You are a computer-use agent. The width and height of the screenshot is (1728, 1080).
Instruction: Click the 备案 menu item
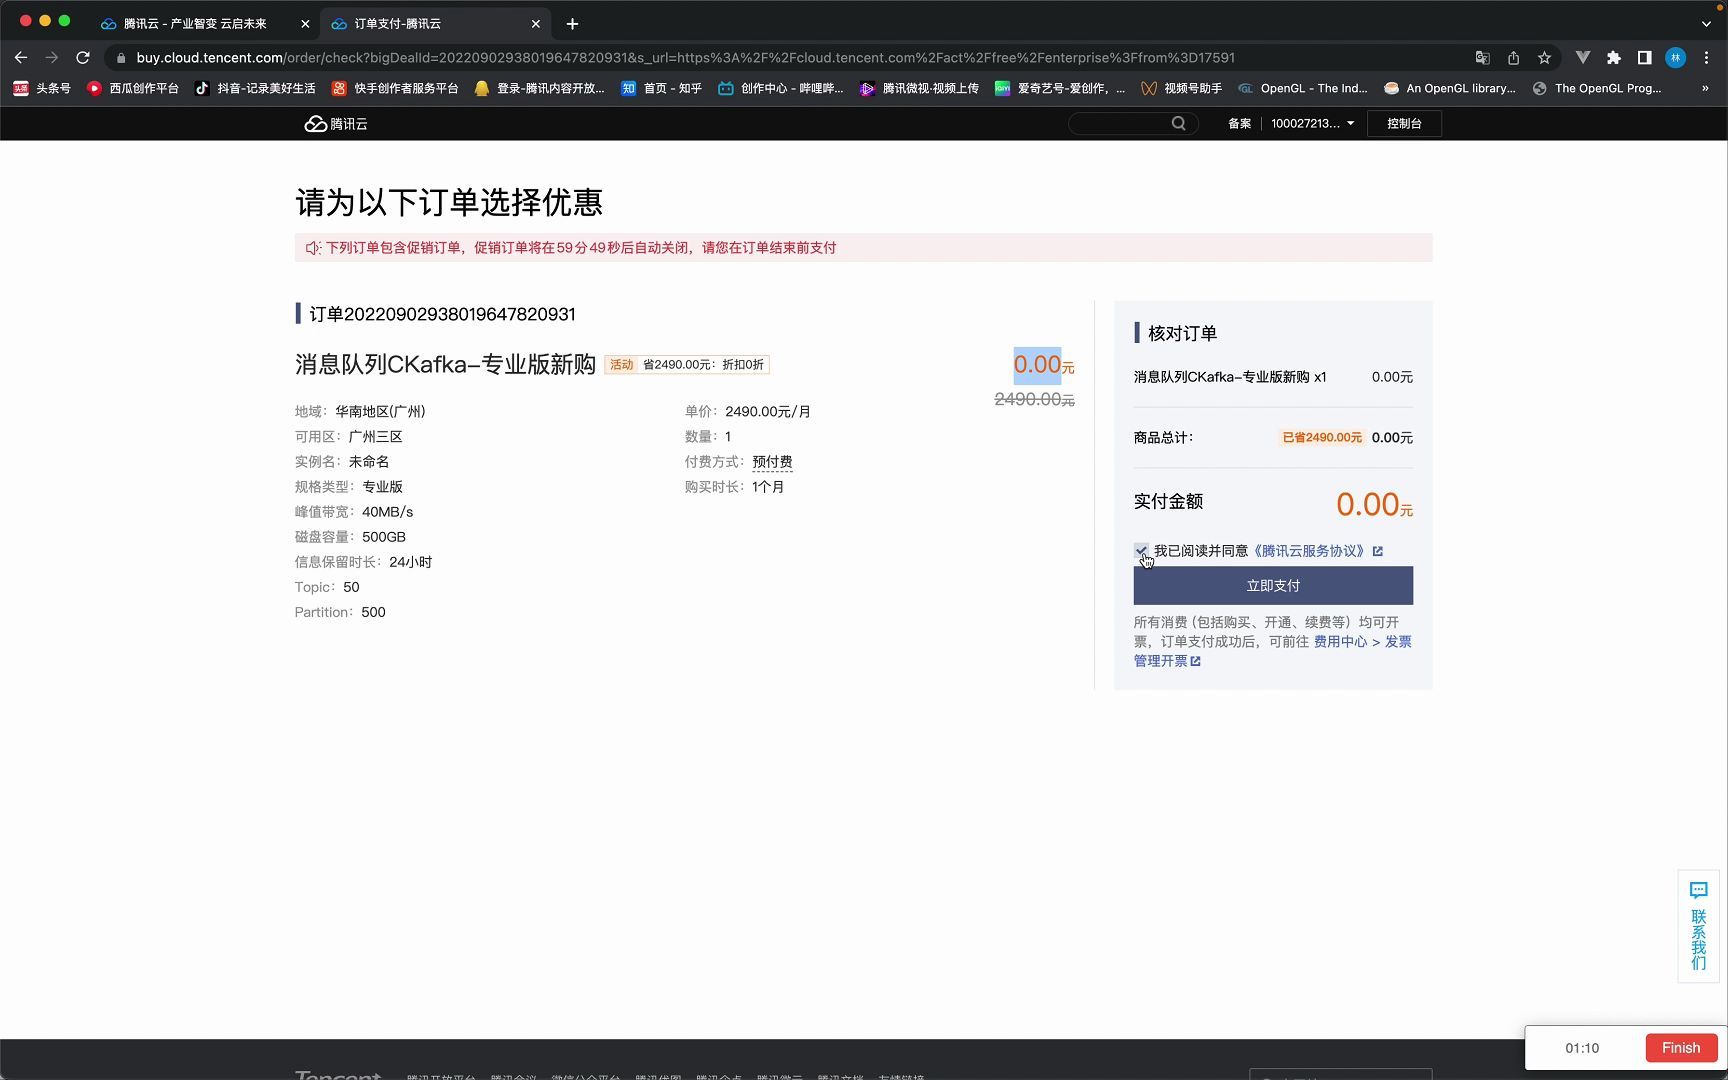pos(1240,124)
